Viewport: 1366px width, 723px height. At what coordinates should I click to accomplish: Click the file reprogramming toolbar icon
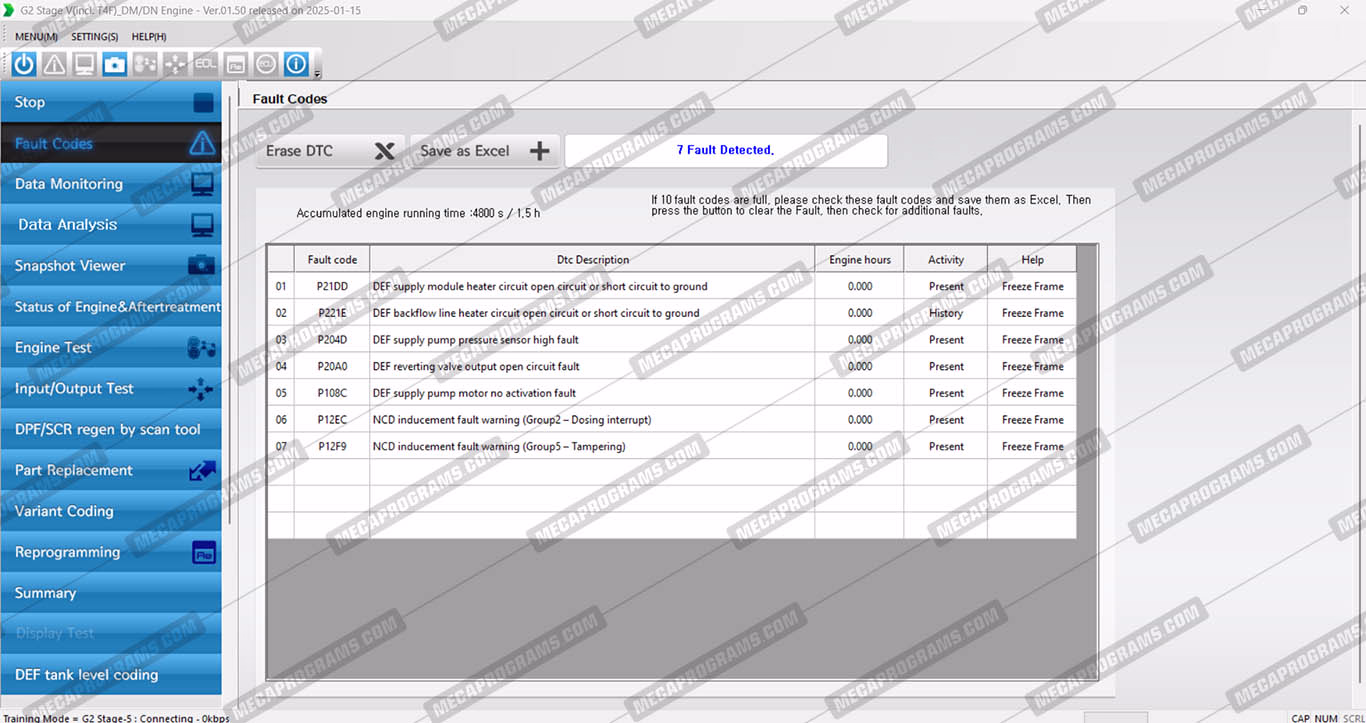(235, 64)
